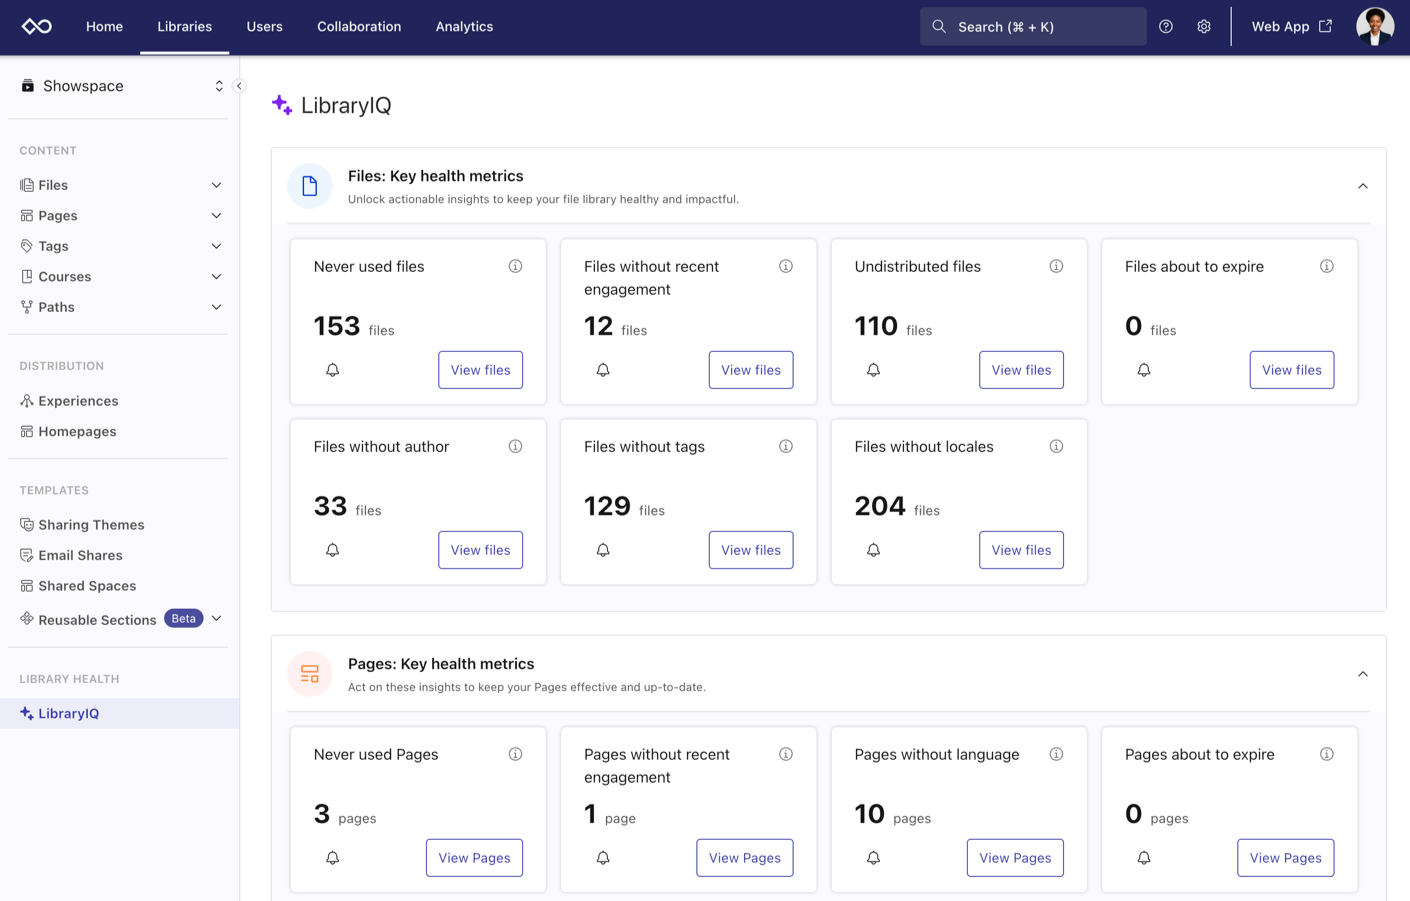1410x901 pixels.
Task: Click info icon on Undistributed files card
Action: 1056,266
